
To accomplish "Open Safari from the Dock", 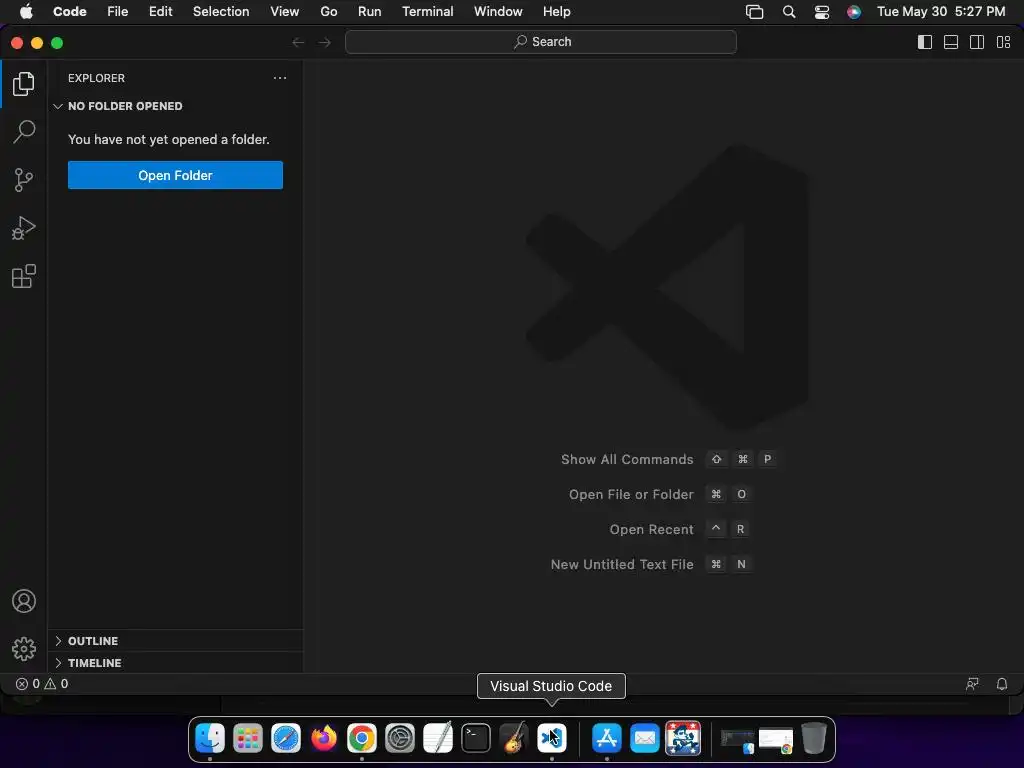I will click(286, 739).
